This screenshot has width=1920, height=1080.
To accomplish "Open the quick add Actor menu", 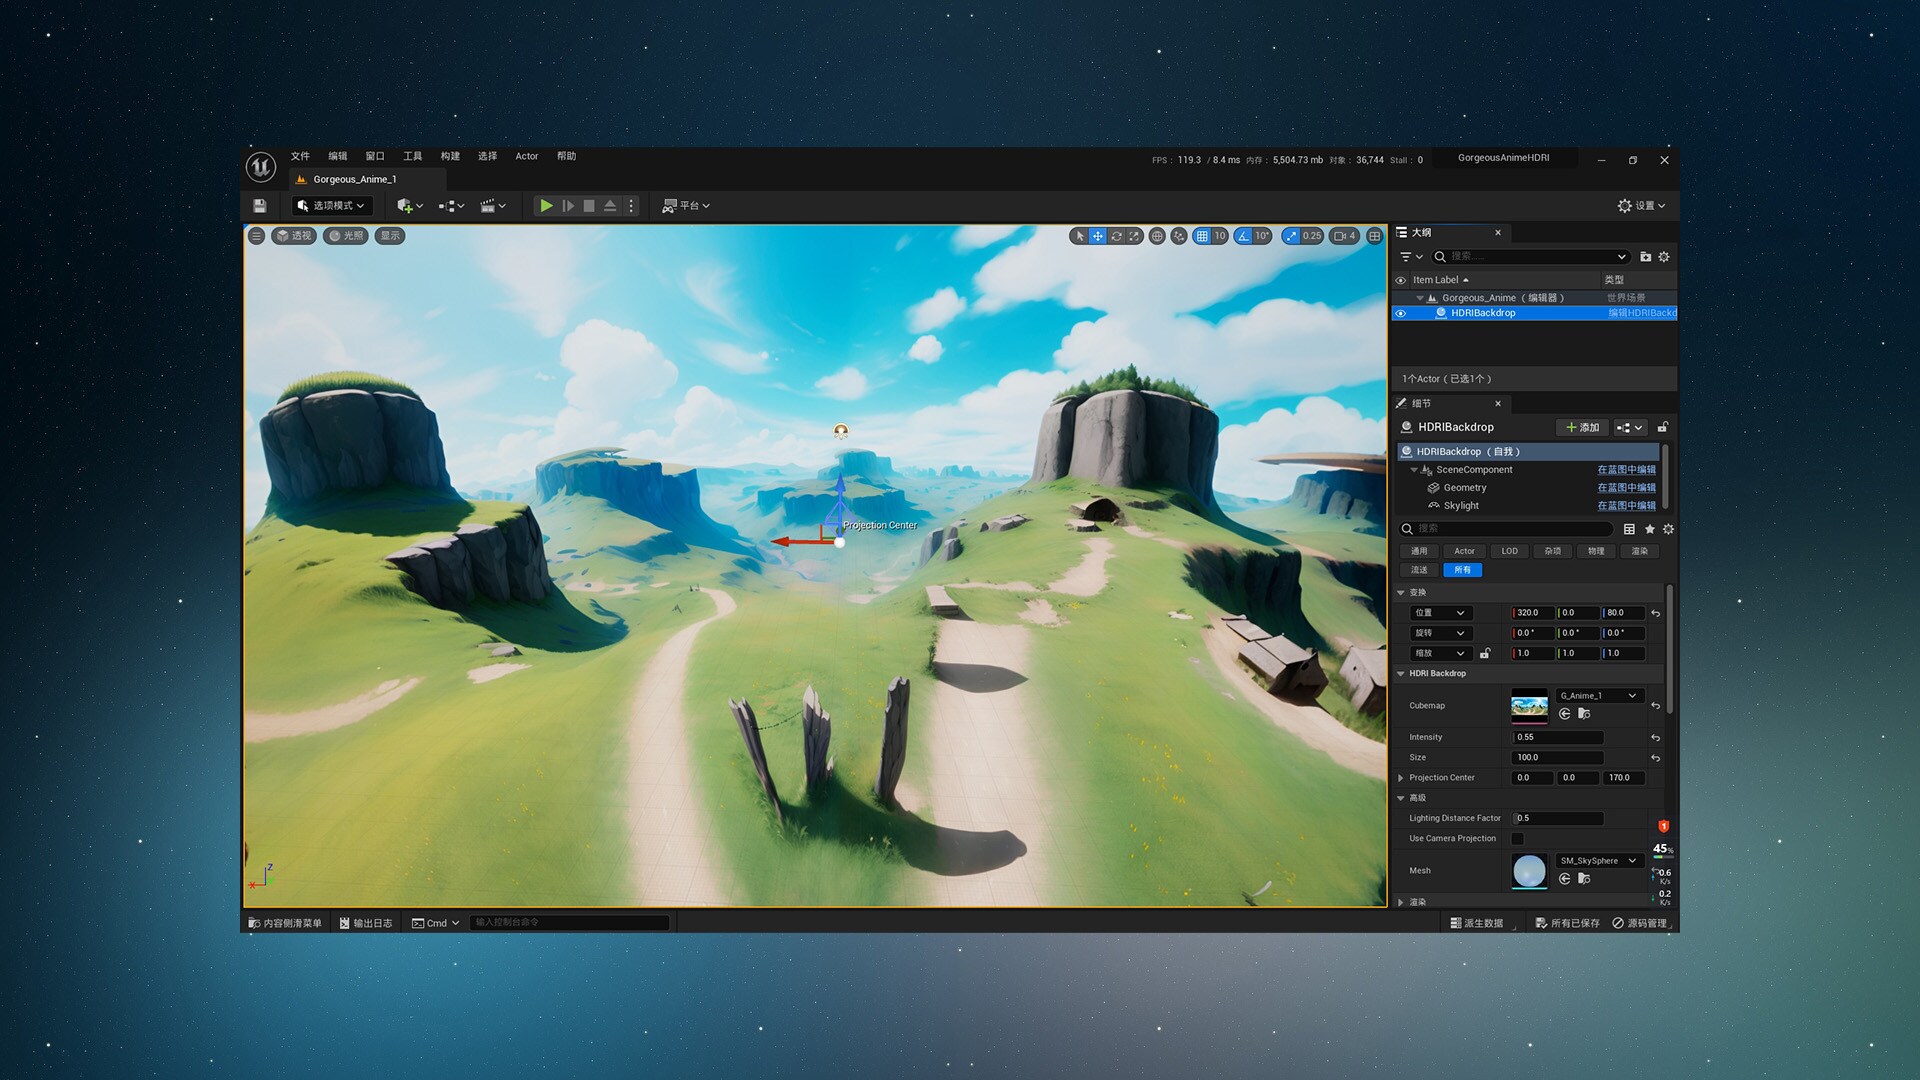I will click(x=404, y=206).
